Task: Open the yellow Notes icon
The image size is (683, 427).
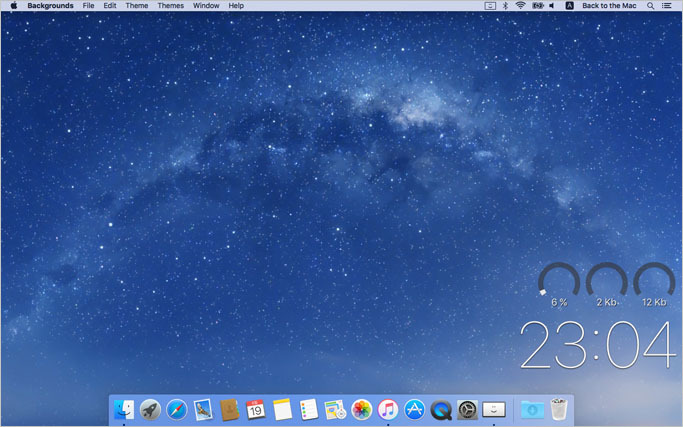Action: point(282,410)
